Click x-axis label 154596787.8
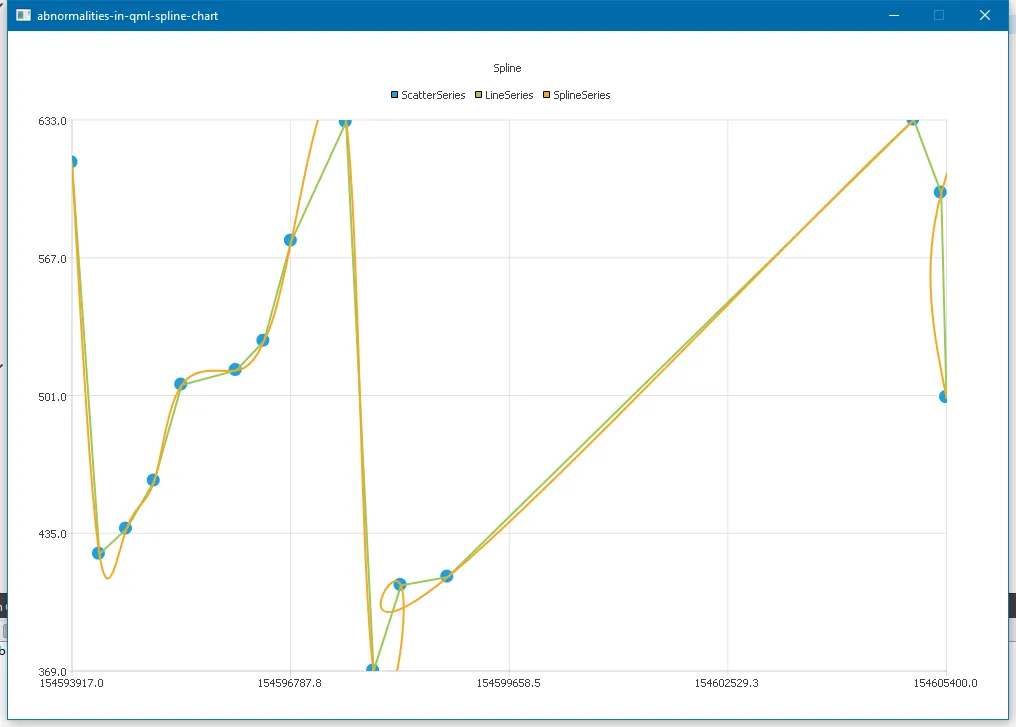Viewport: 1016px width, 727px height. click(x=290, y=683)
